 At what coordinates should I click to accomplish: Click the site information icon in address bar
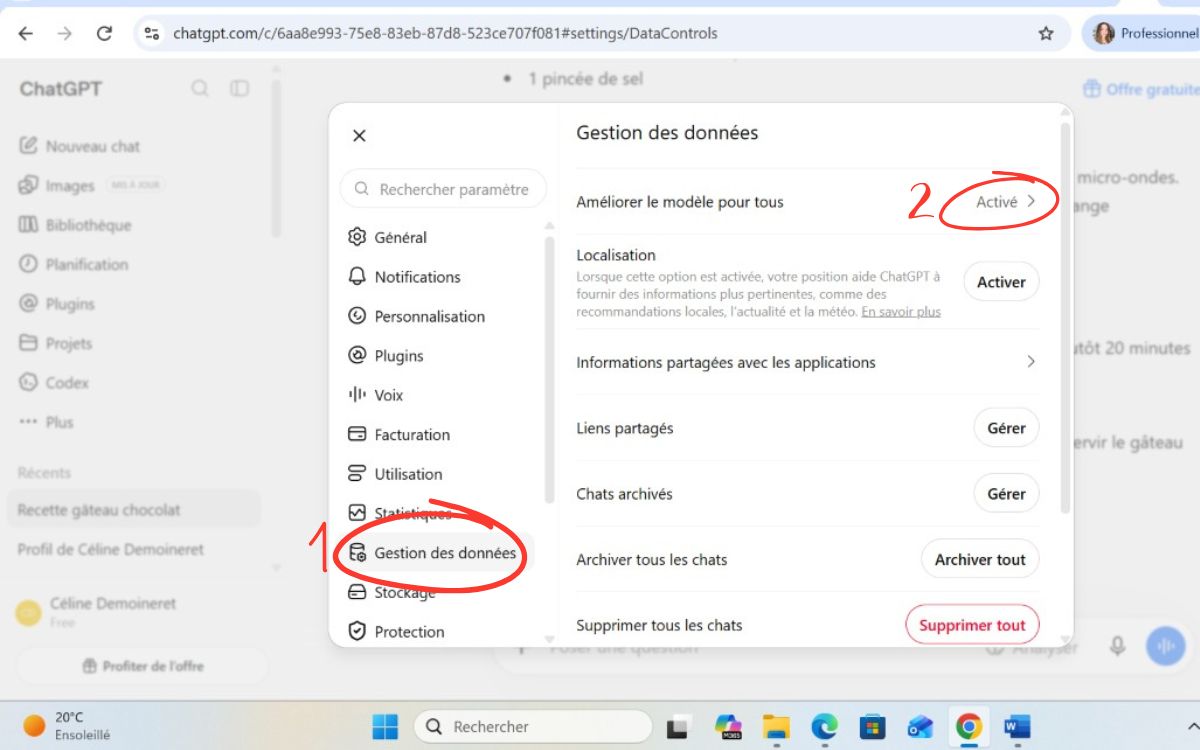click(x=152, y=33)
